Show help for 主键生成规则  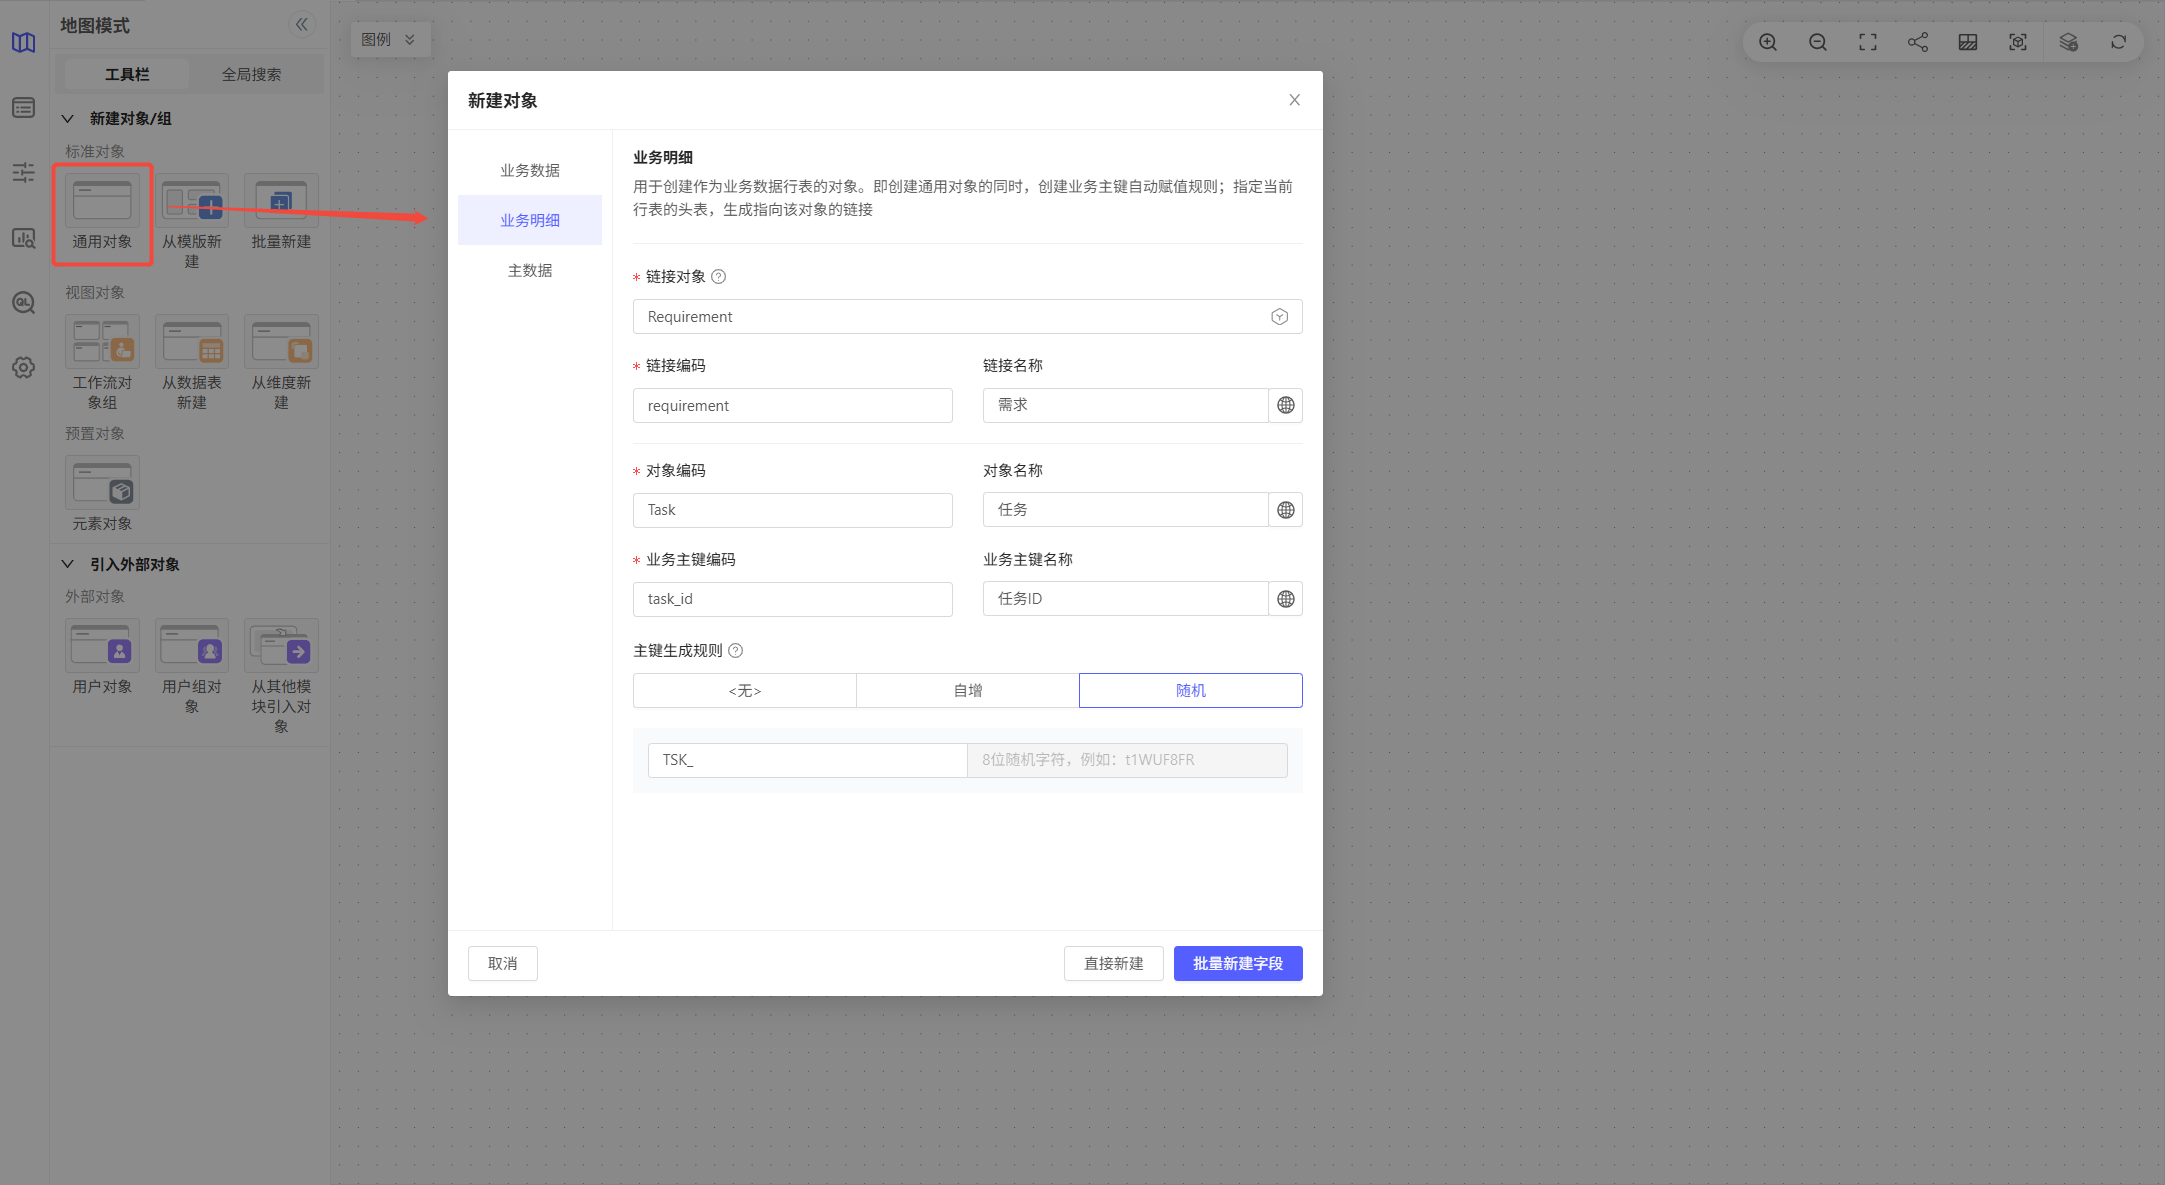coord(736,651)
